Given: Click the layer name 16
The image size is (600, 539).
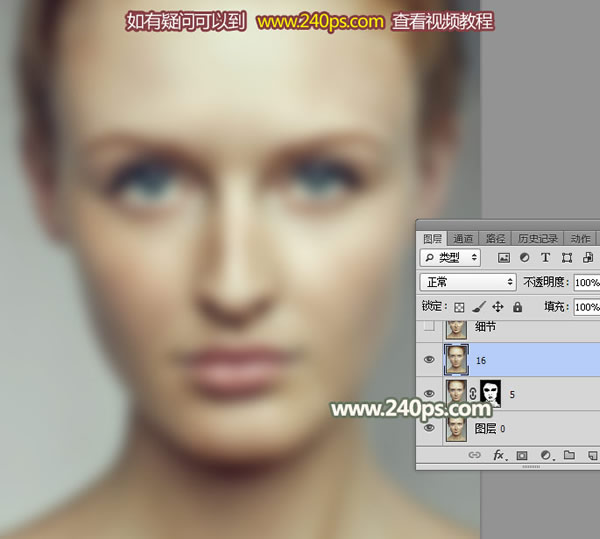Looking at the screenshot, I should [481, 360].
